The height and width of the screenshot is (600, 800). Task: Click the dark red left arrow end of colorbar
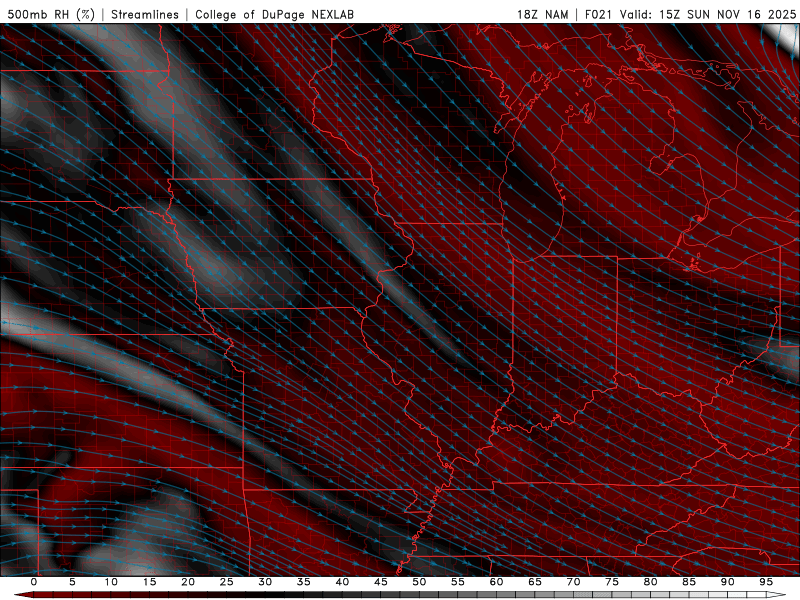[x=23, y=594]
